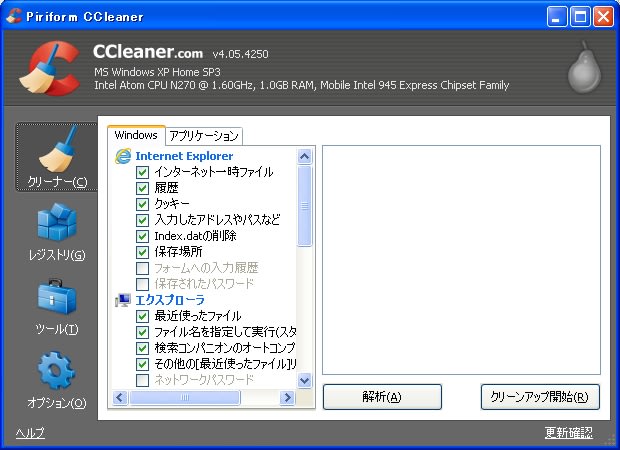Uncheck 最近使ったファイル checkbox
This screenshot has width=620, height=450.
pyautogui.click(x=142, y=316)
